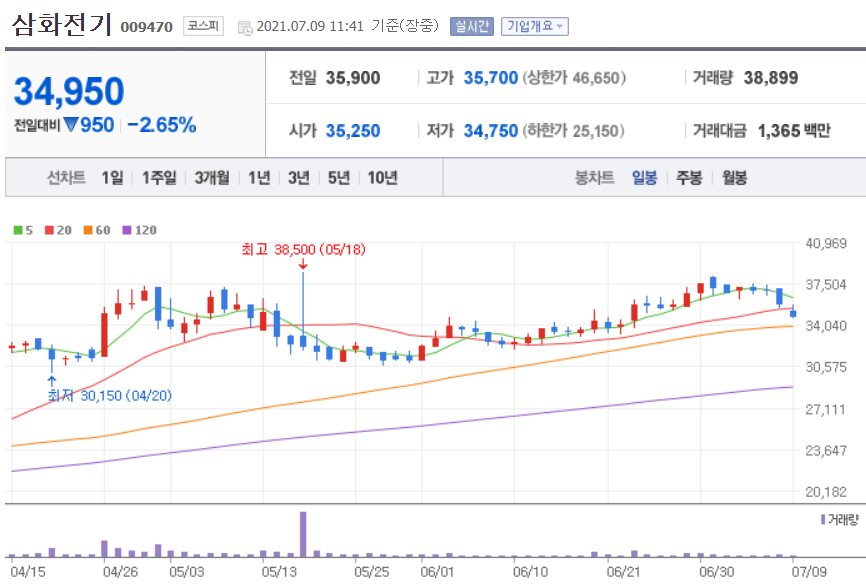This screenshot has width=866, height=587.
Task: Click the 코스피 market badge
Action: pos(203,26)
